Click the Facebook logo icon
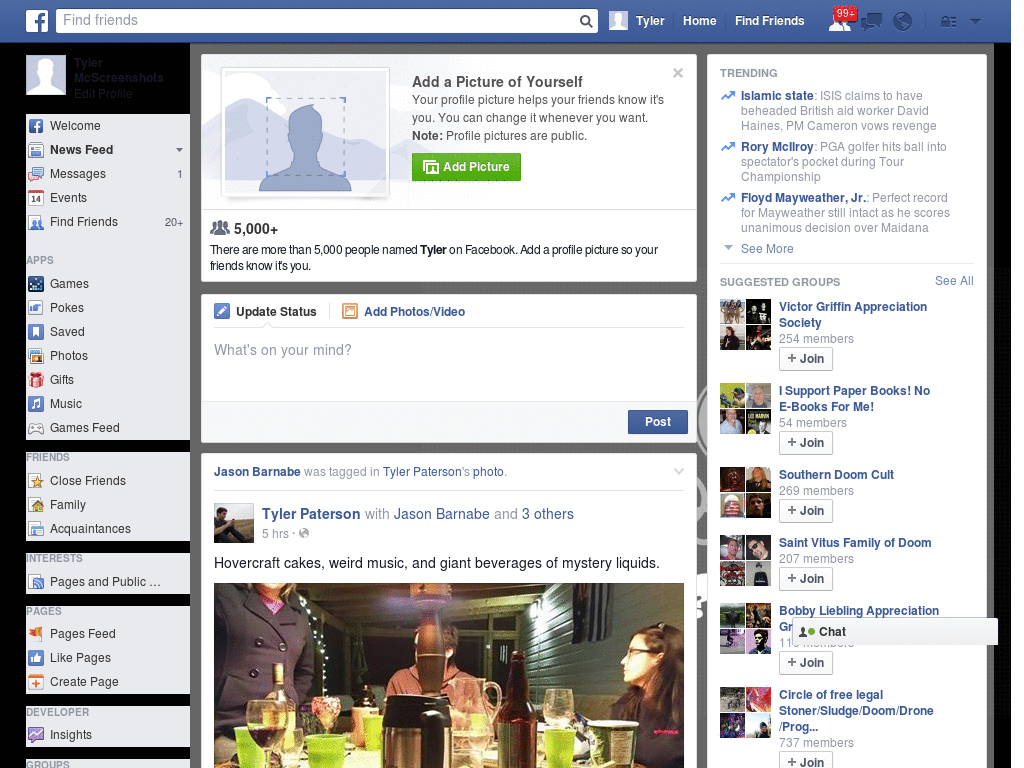The image size is (1024, 768). coord(37,21)
